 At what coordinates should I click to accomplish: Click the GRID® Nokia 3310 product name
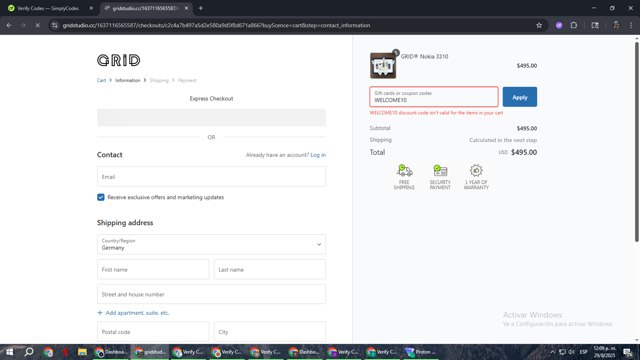(424, 57)
